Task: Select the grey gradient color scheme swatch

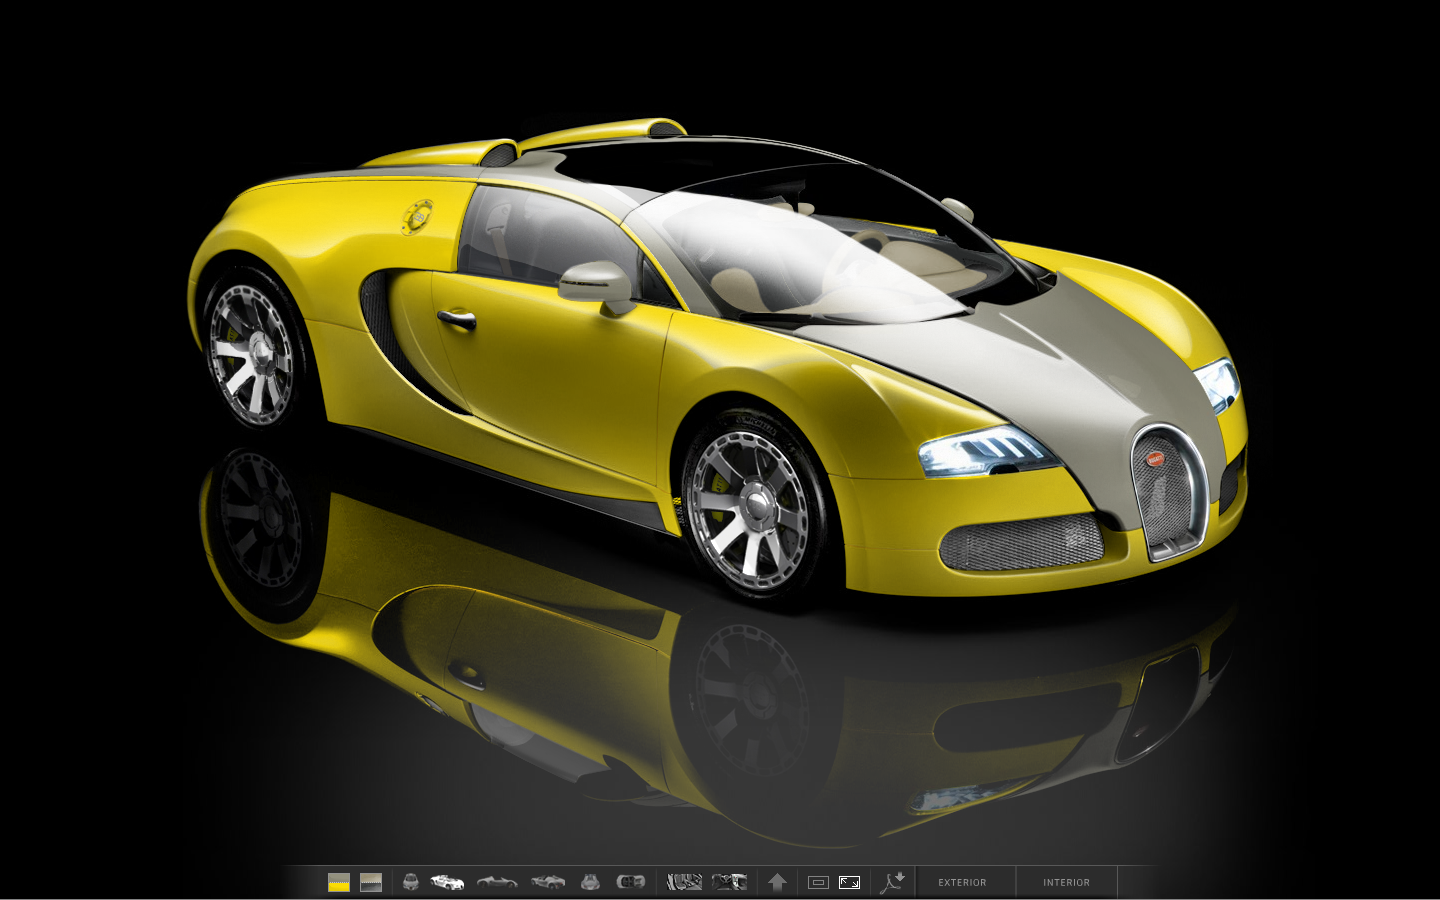Action: (x=371, y=882)
